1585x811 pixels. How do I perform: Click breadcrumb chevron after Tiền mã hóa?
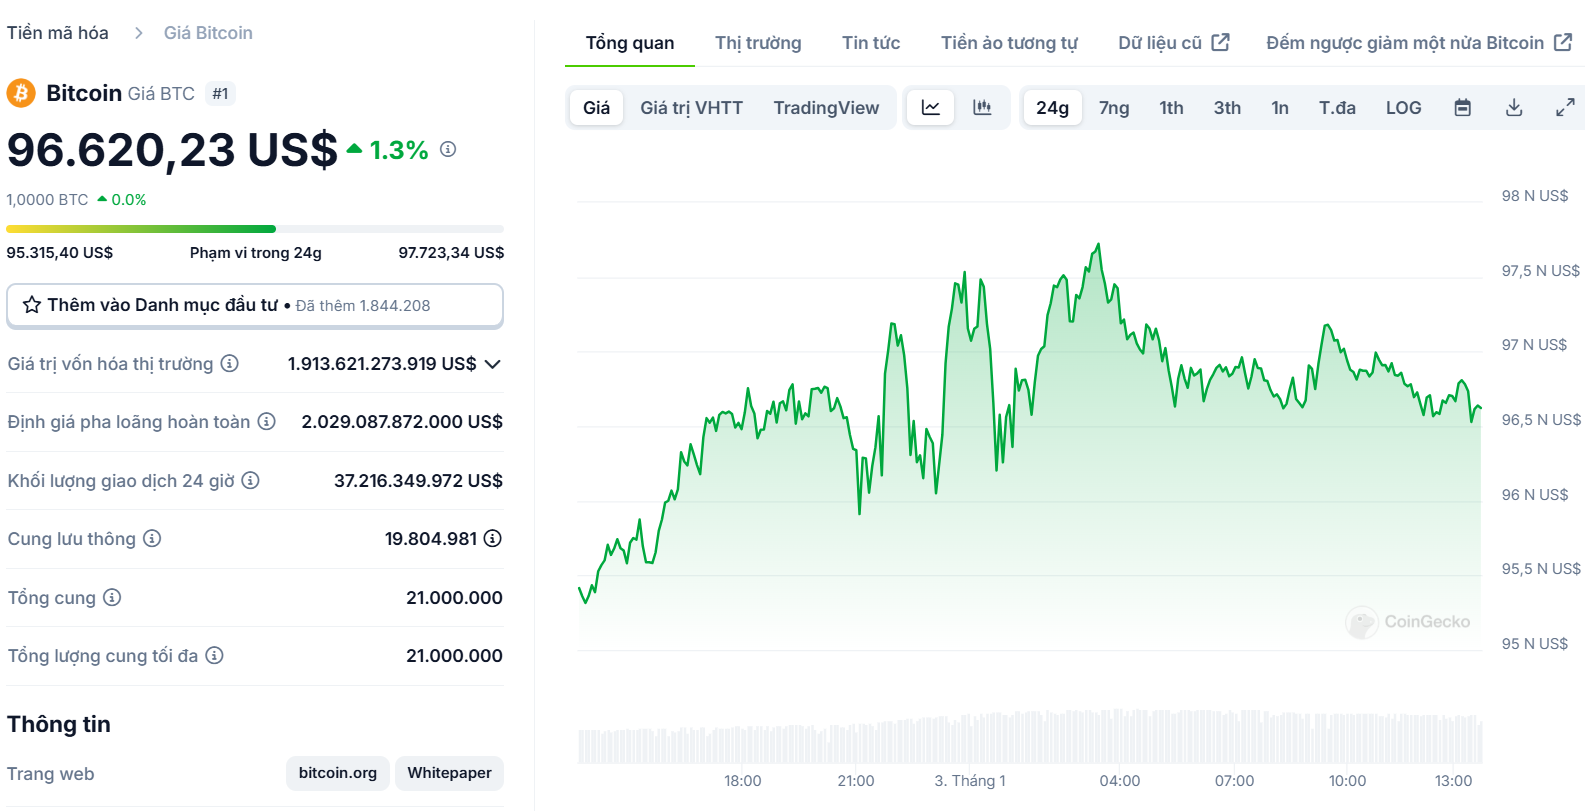(139, 33)
